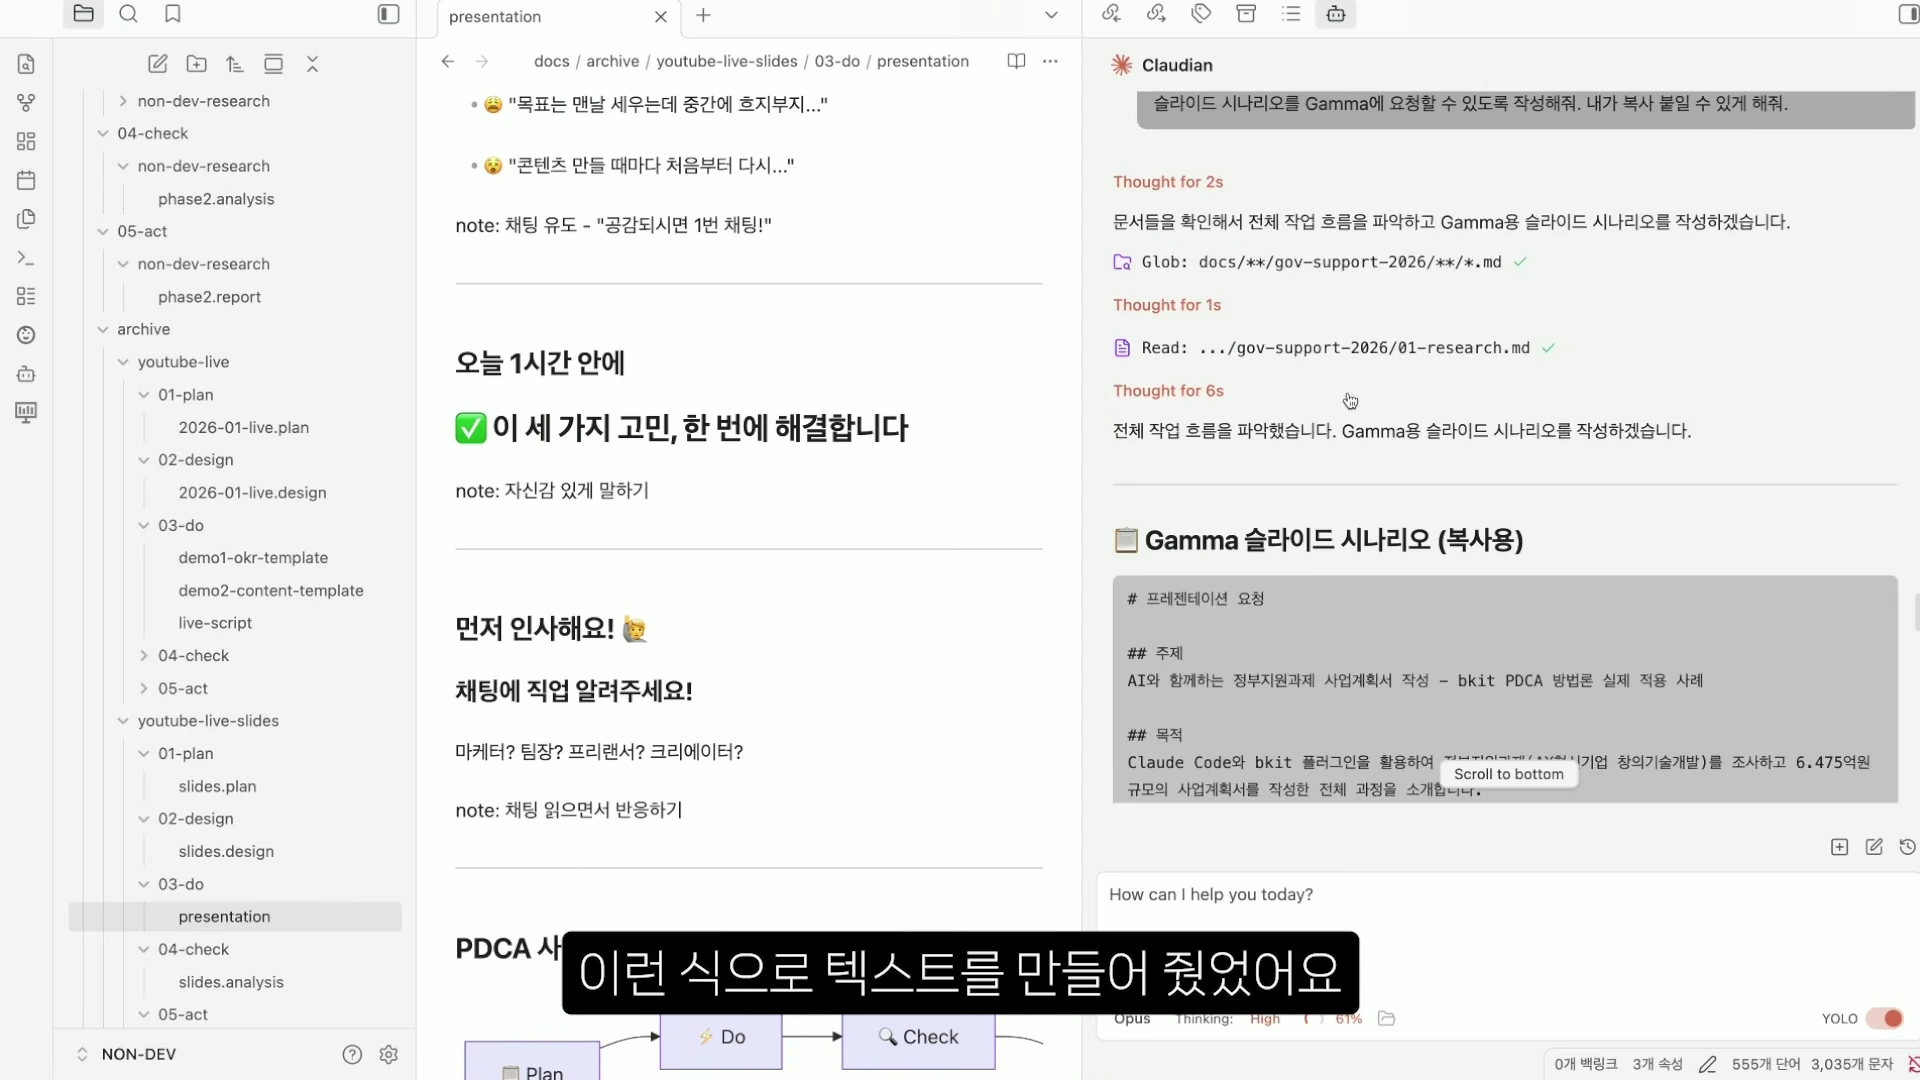Image resolution: width=1920 pixels, height=1080 pixels.
Task: Click Scroll to bottom button
Action: coord(1508,774)
